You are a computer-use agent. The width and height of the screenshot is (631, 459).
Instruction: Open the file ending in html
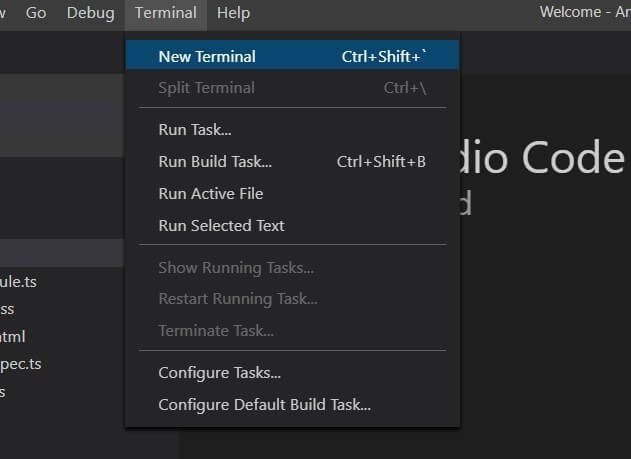14,337
